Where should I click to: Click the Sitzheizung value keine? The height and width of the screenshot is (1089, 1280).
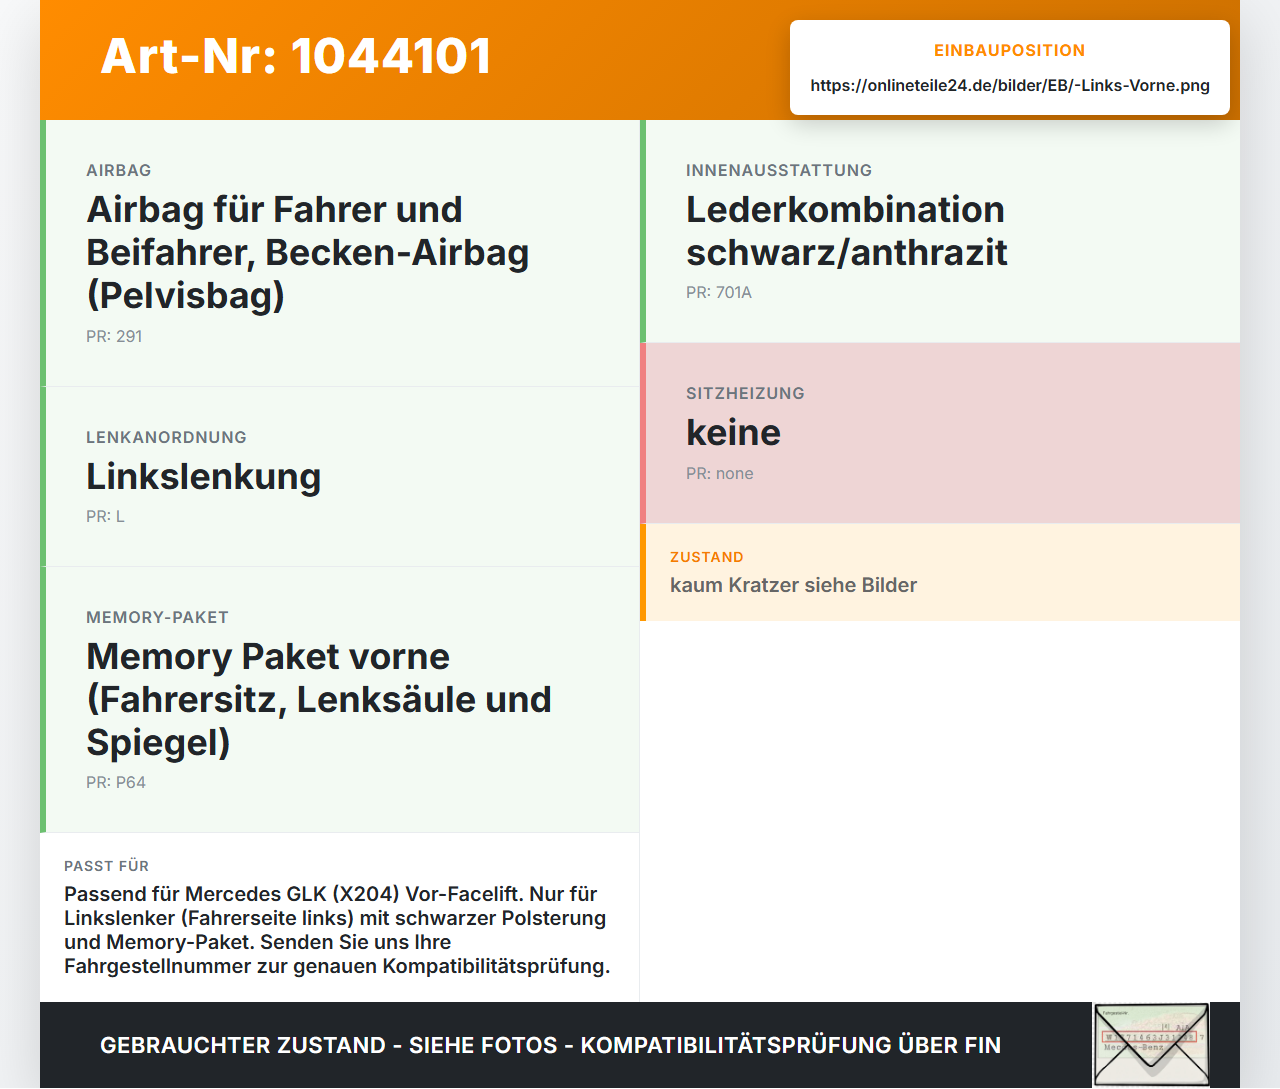coord(733,433)
